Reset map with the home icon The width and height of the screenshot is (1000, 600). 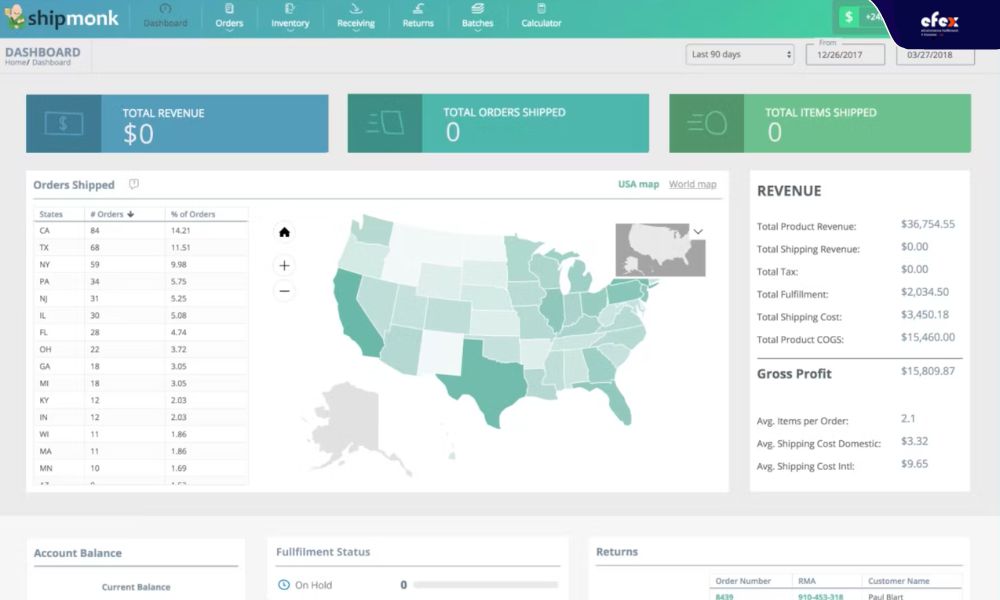(x=284, y=232)
